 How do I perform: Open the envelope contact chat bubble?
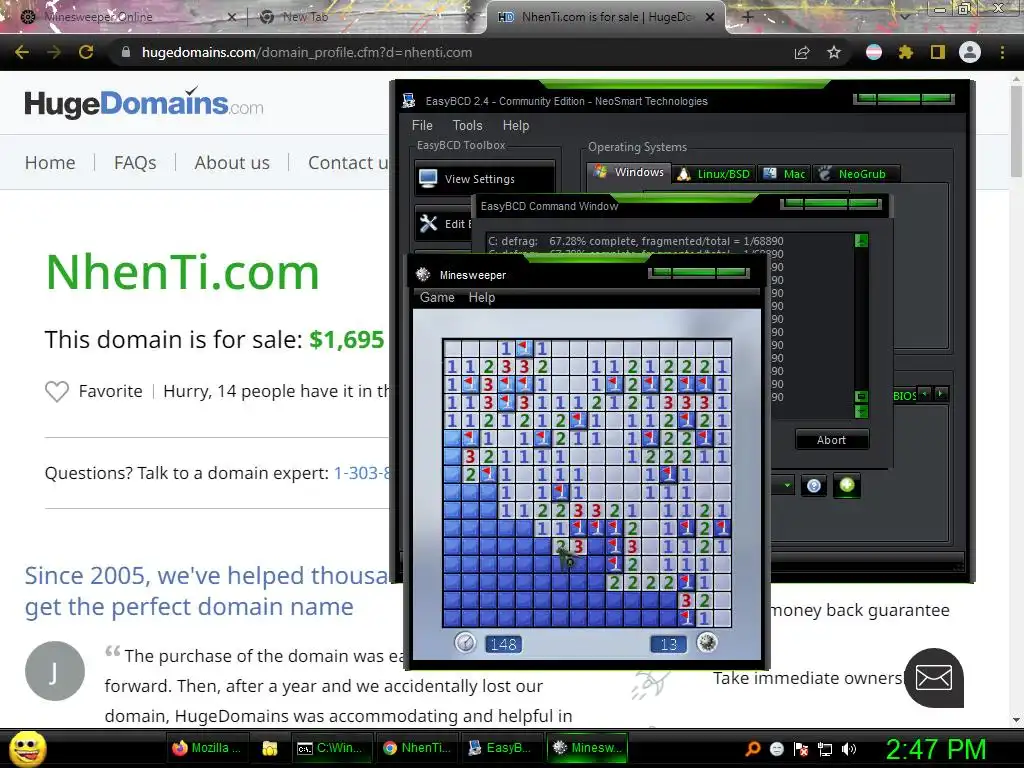934,678
